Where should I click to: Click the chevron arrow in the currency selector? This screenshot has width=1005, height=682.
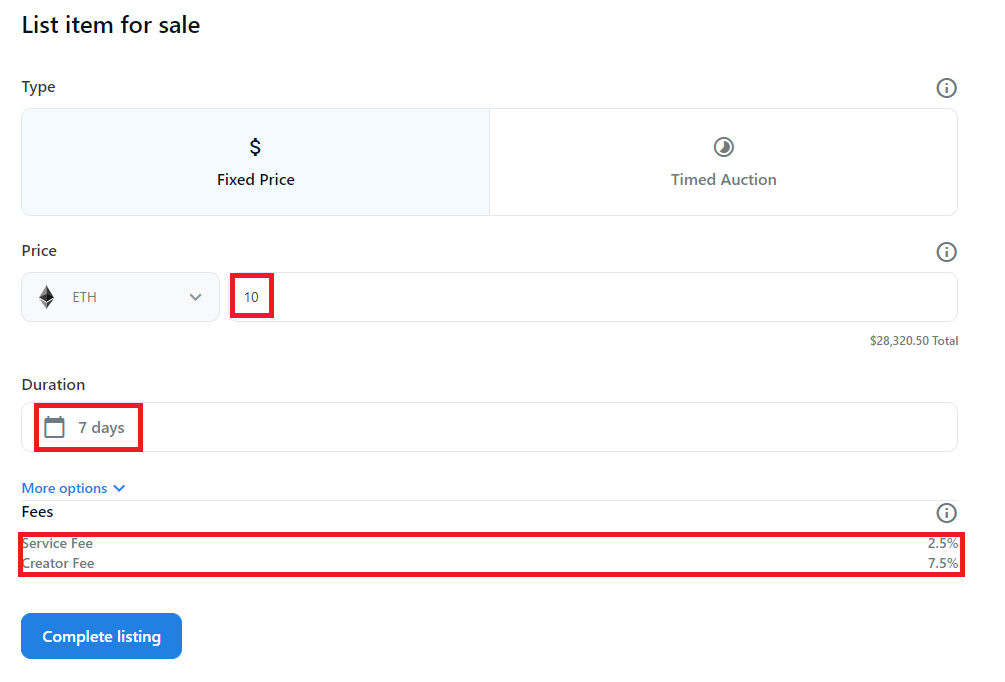(x=195, y=297)
